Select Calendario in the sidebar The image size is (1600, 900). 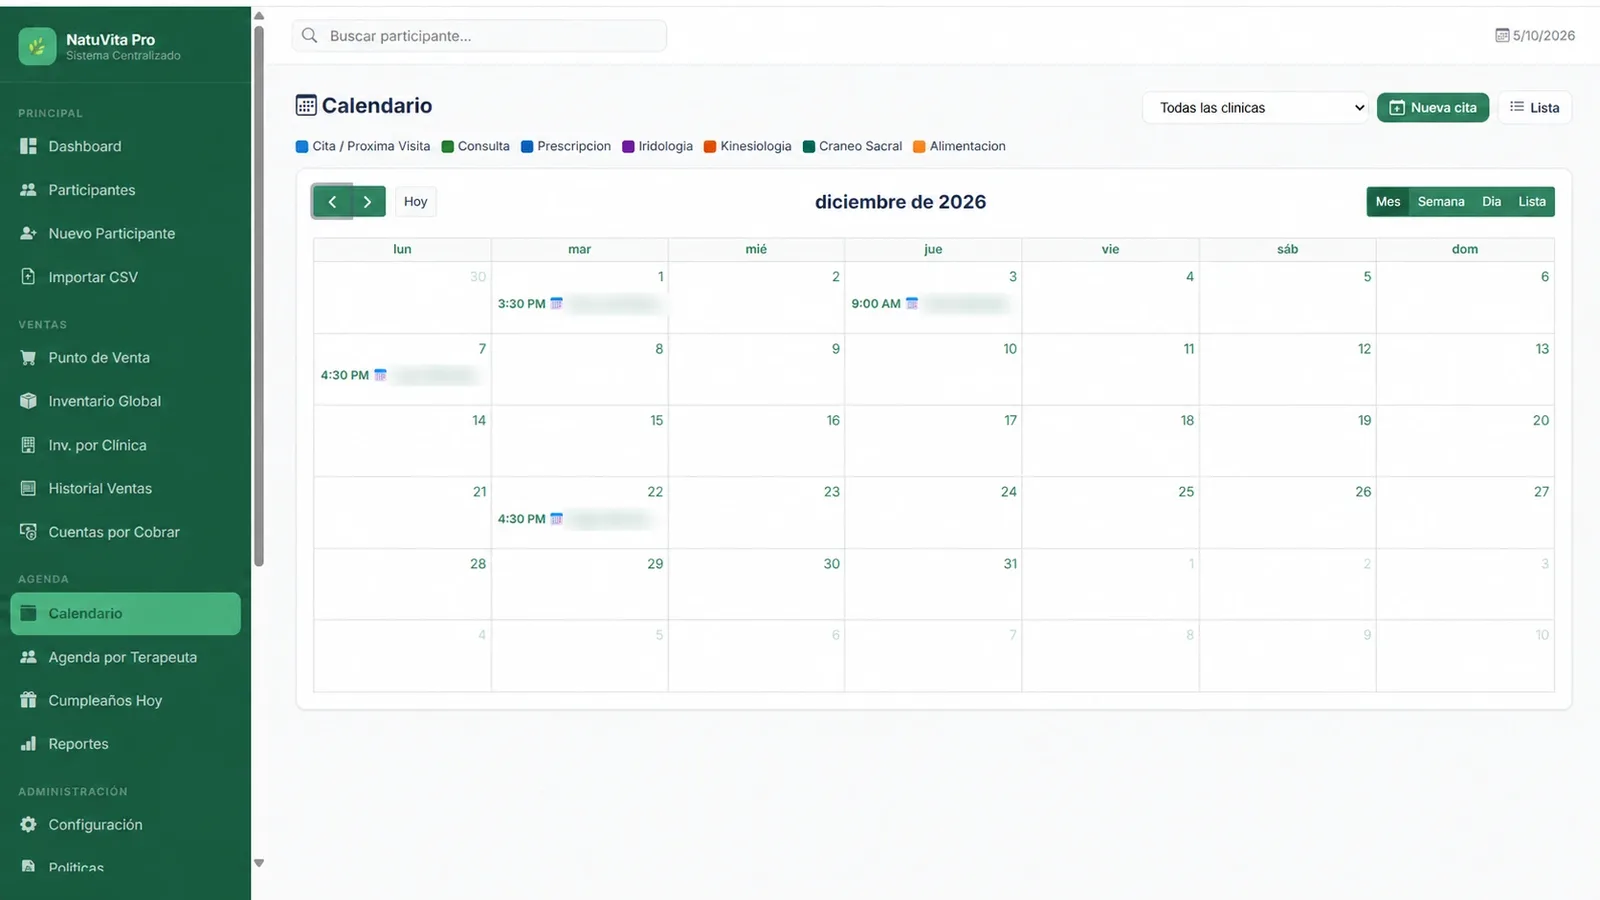[125, 613]
